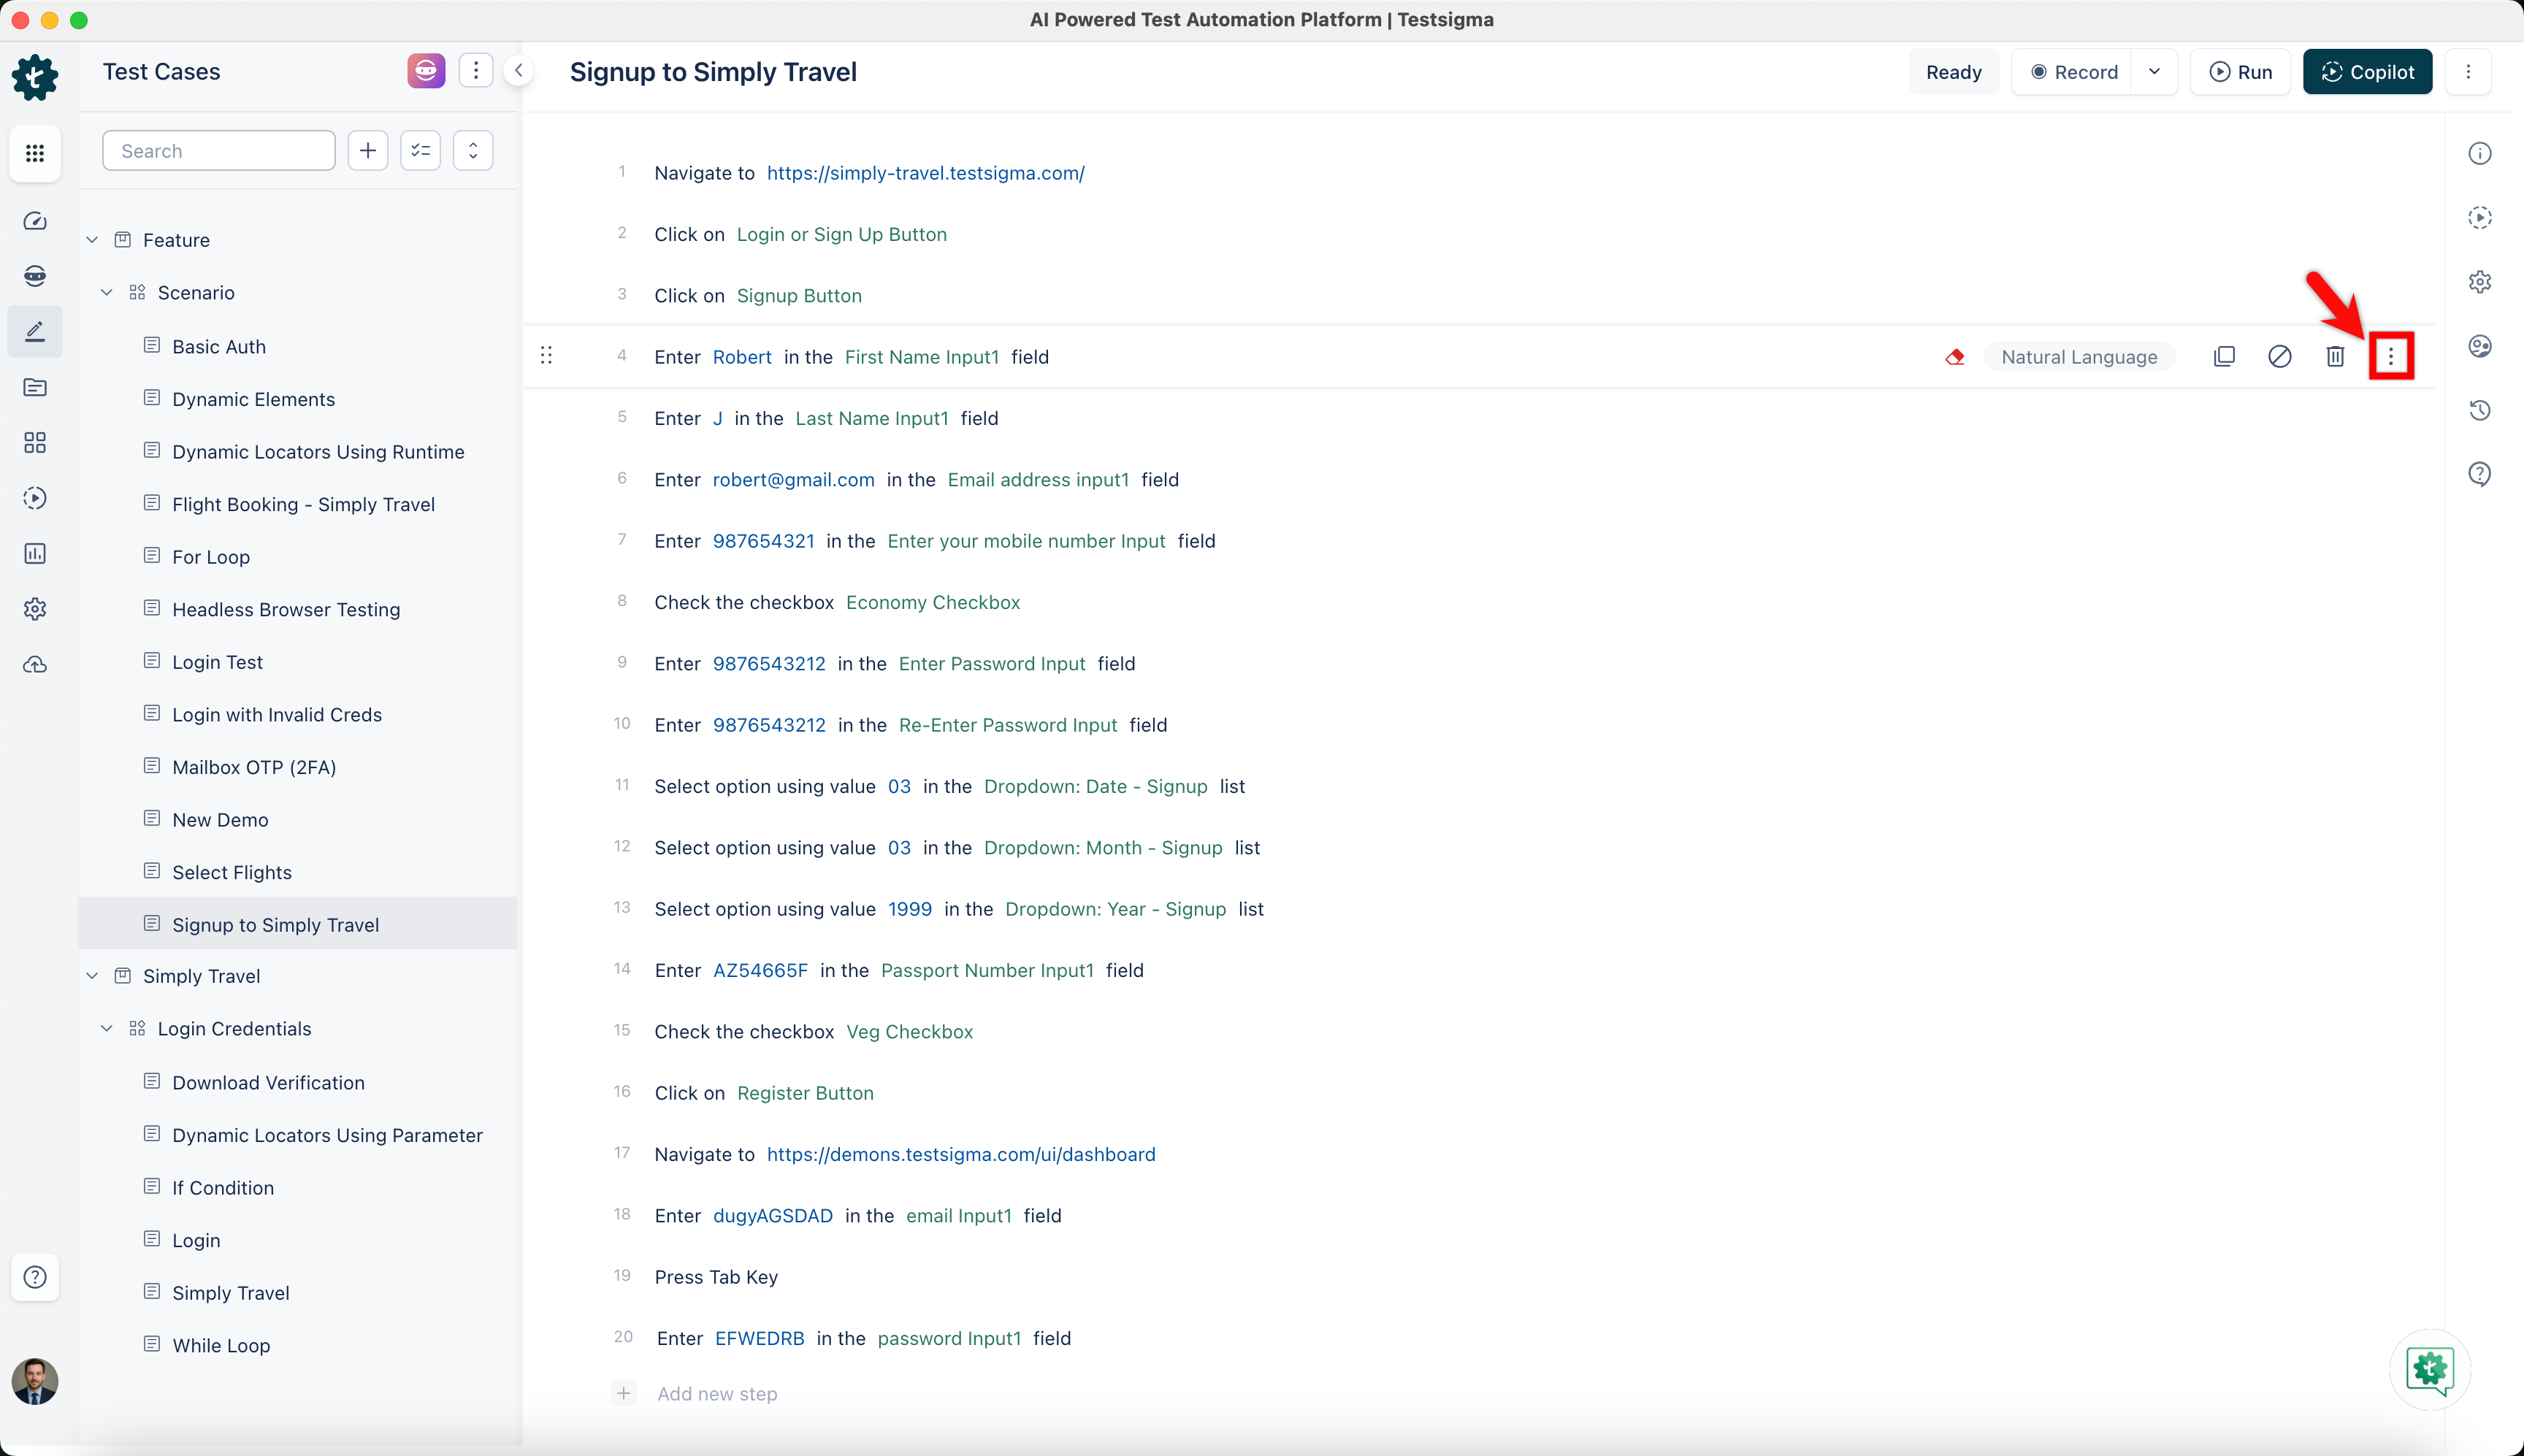Open the help icon in right rail
The height and width of the screenshot is (1456, 2524).
point(2480,474)
